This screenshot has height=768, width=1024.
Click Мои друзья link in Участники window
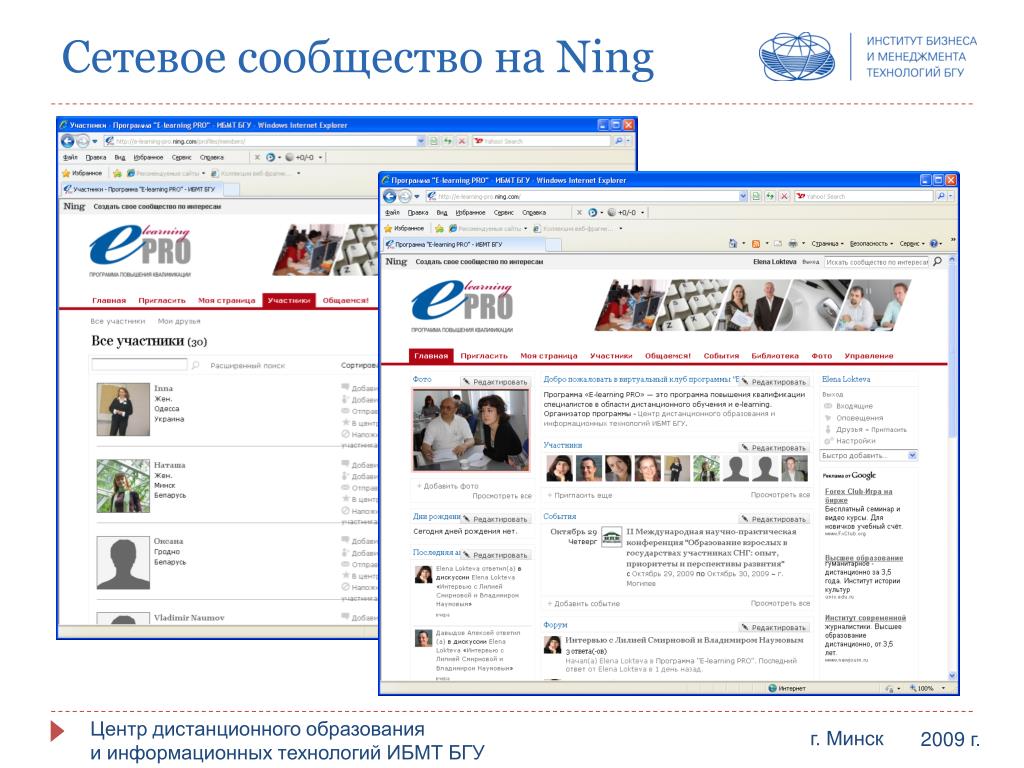pyautogui.click(x=179, y=321)
